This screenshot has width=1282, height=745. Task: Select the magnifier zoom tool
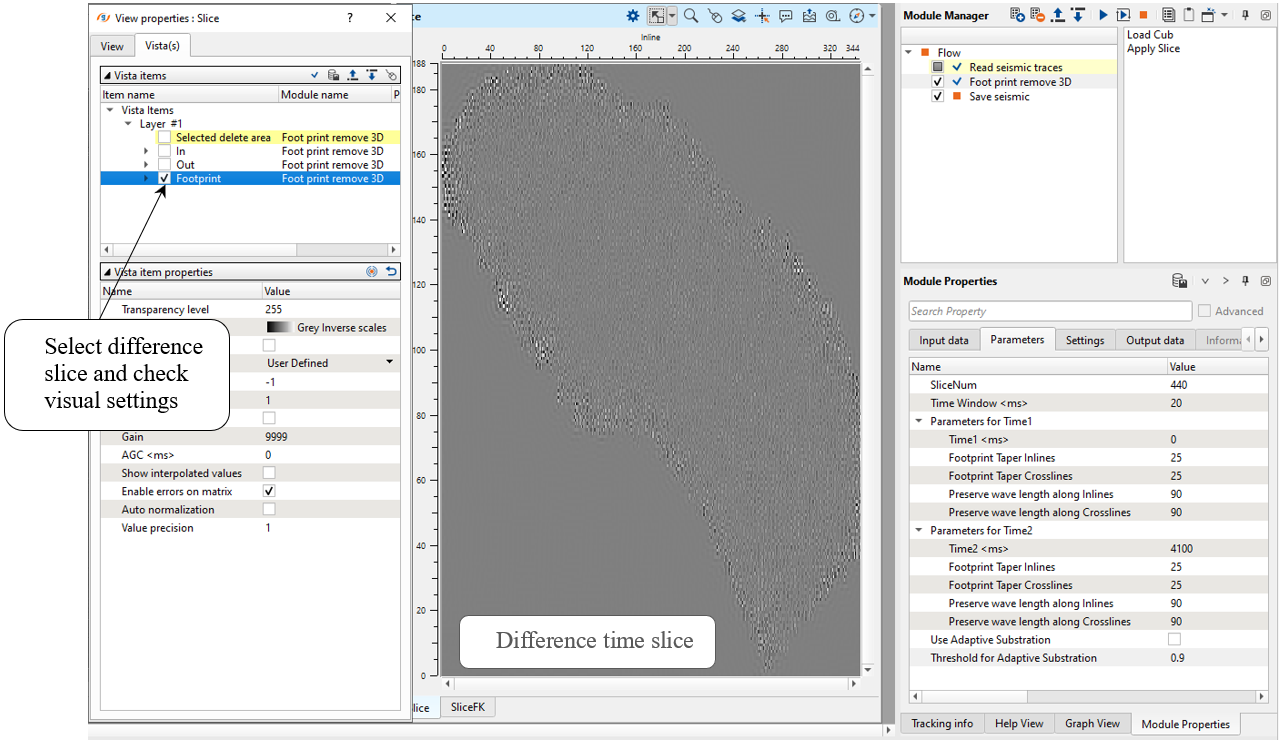tap(691, 16)
